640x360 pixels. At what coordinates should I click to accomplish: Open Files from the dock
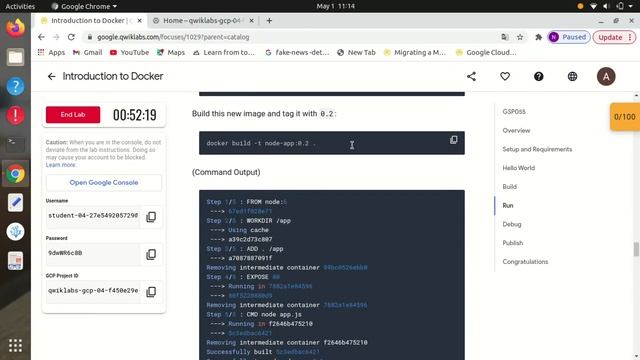point(15,57)
